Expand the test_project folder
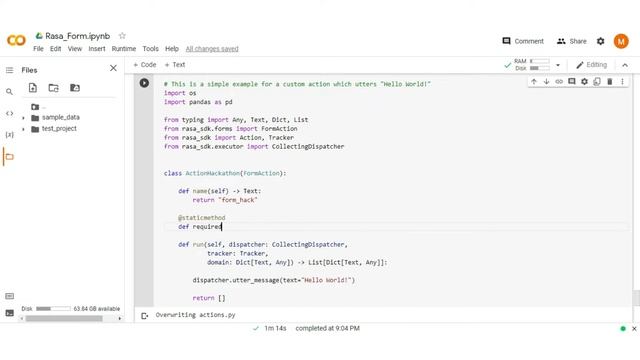The width and height of the screenshot is (640, 360). [x=23, y=129]
